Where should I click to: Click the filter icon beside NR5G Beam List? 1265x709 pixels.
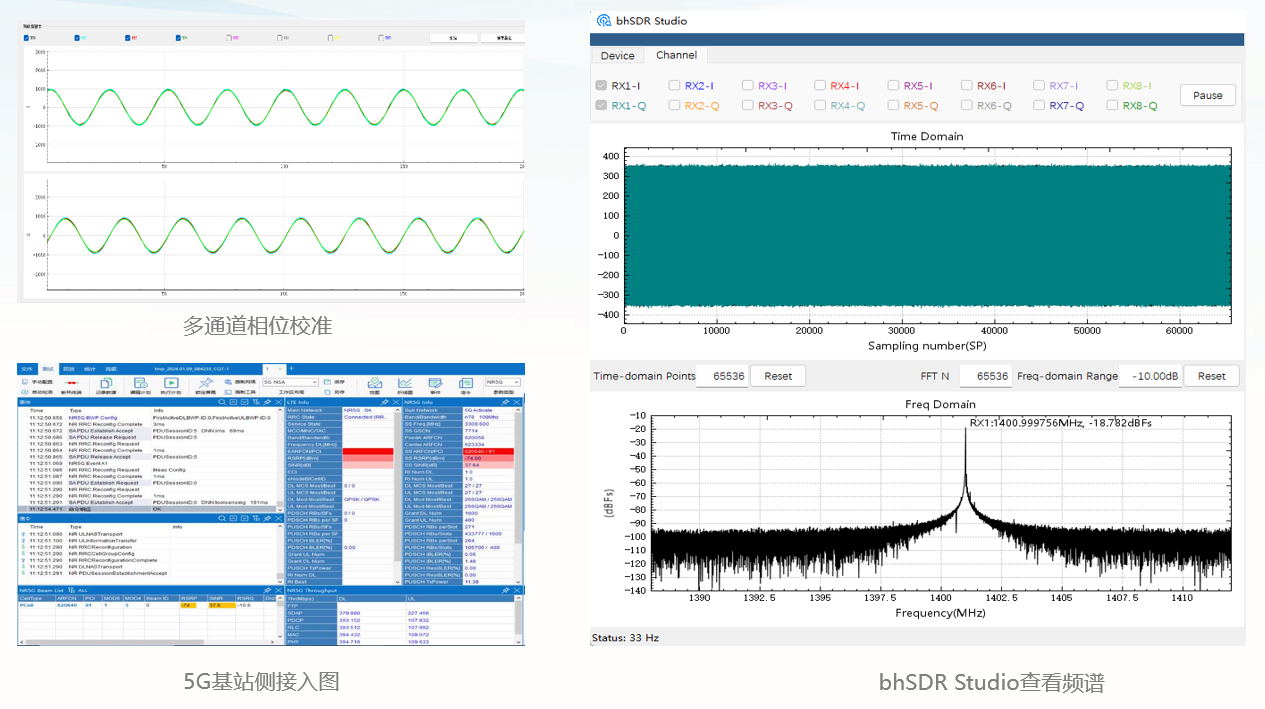click(71, 590)
